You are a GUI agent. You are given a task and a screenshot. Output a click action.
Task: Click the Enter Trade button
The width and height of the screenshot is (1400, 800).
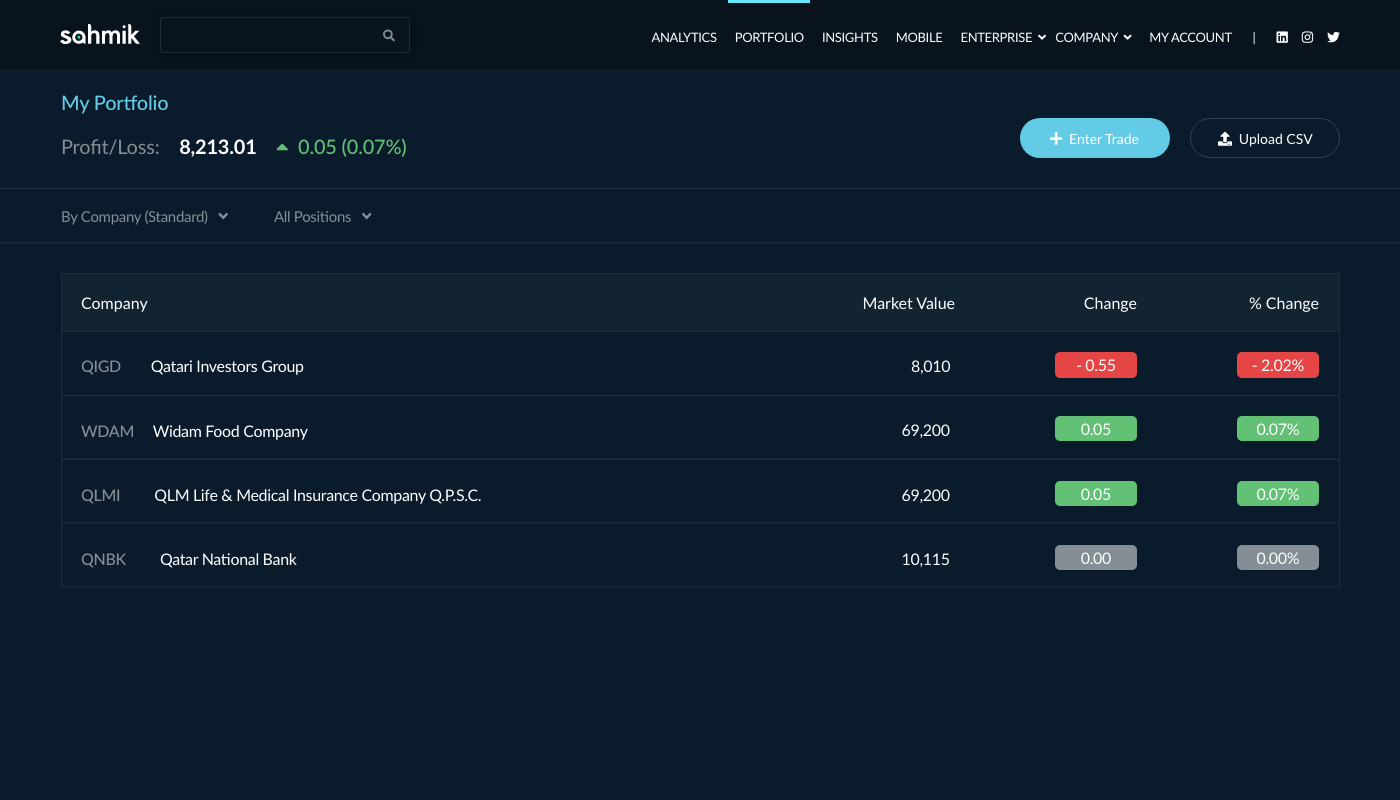click(x=1095, y=138)
